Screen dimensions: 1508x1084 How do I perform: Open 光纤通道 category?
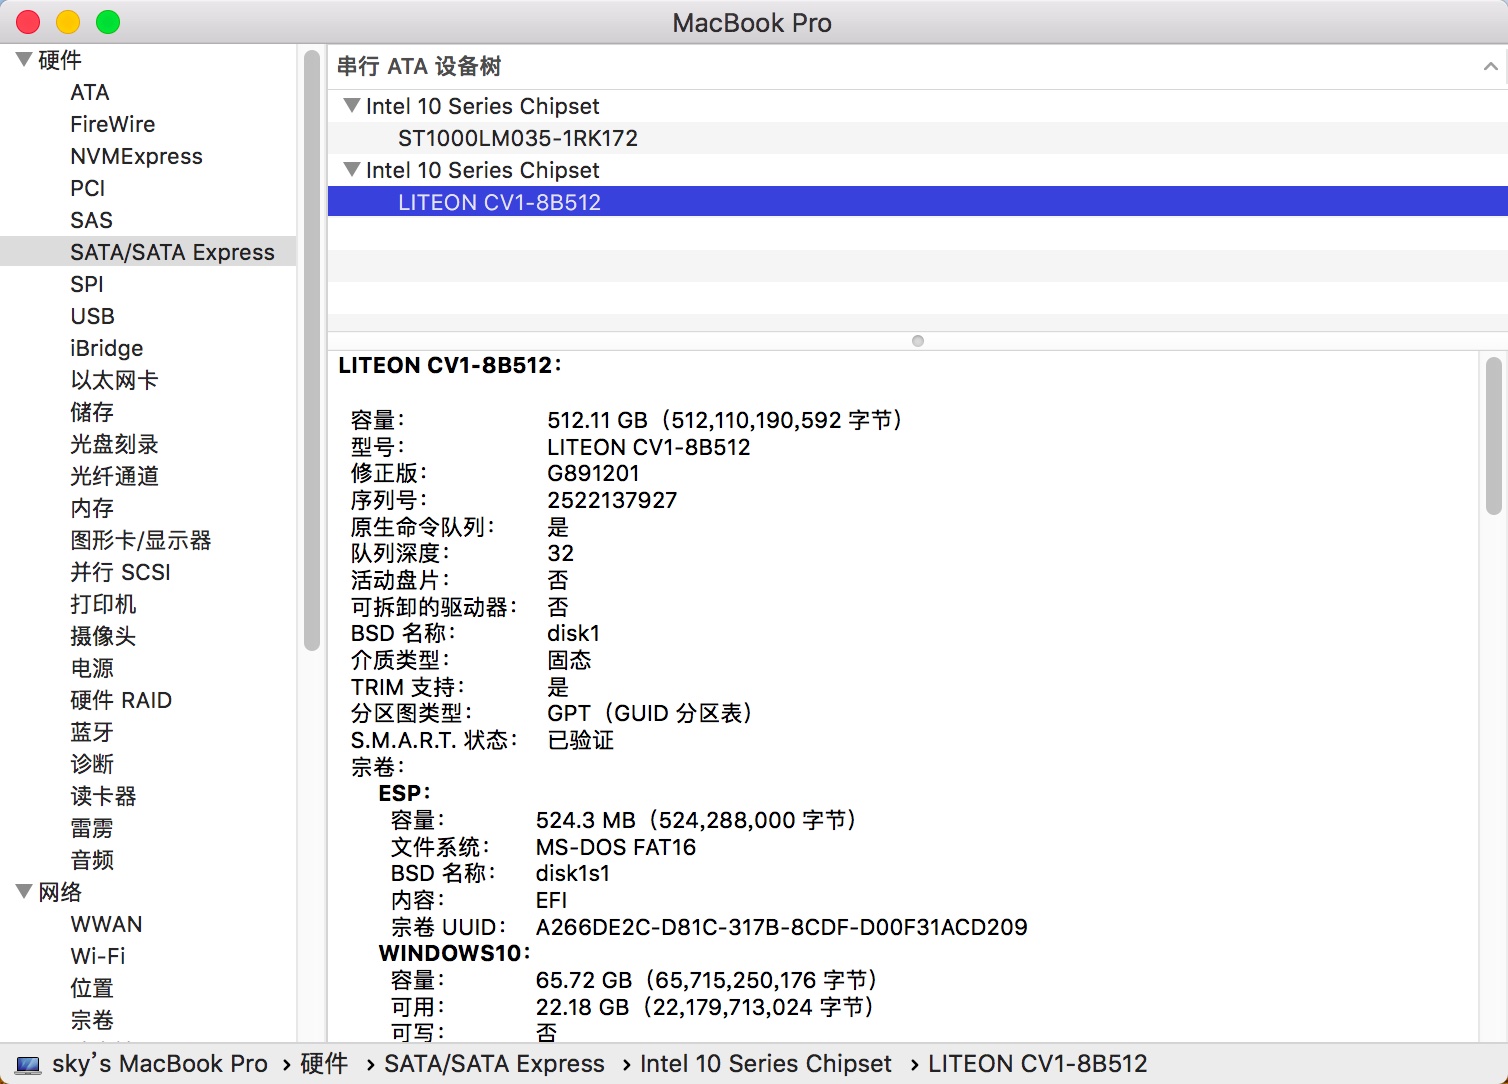tap(114, 476)
